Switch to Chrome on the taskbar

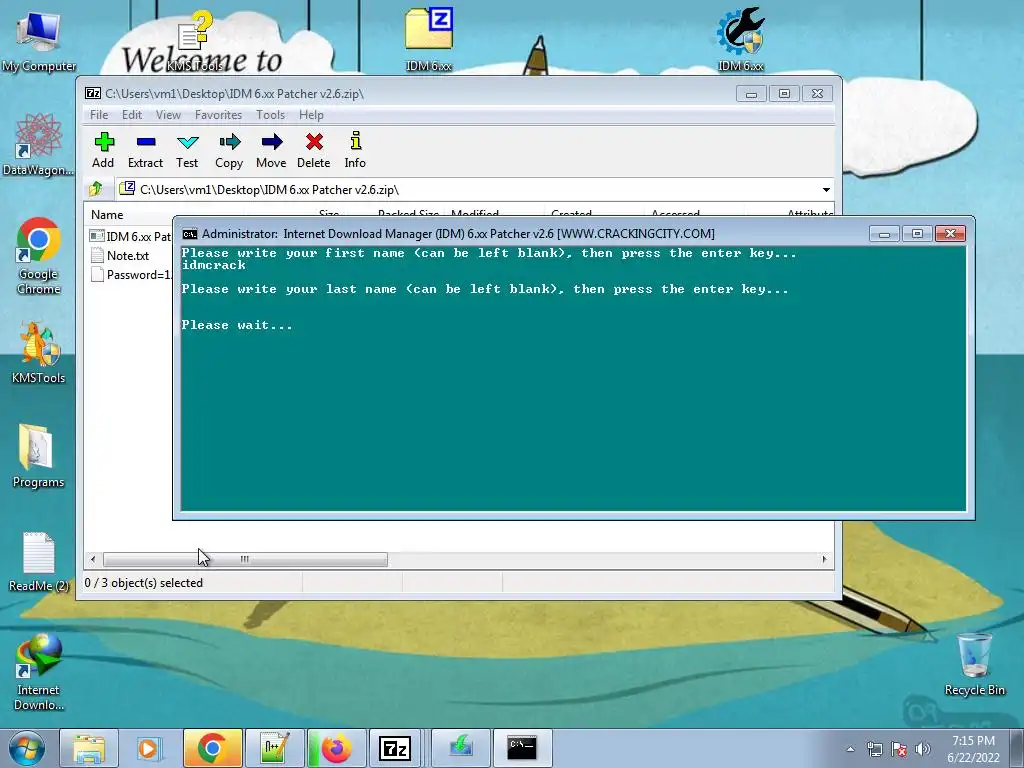(212, 748)
